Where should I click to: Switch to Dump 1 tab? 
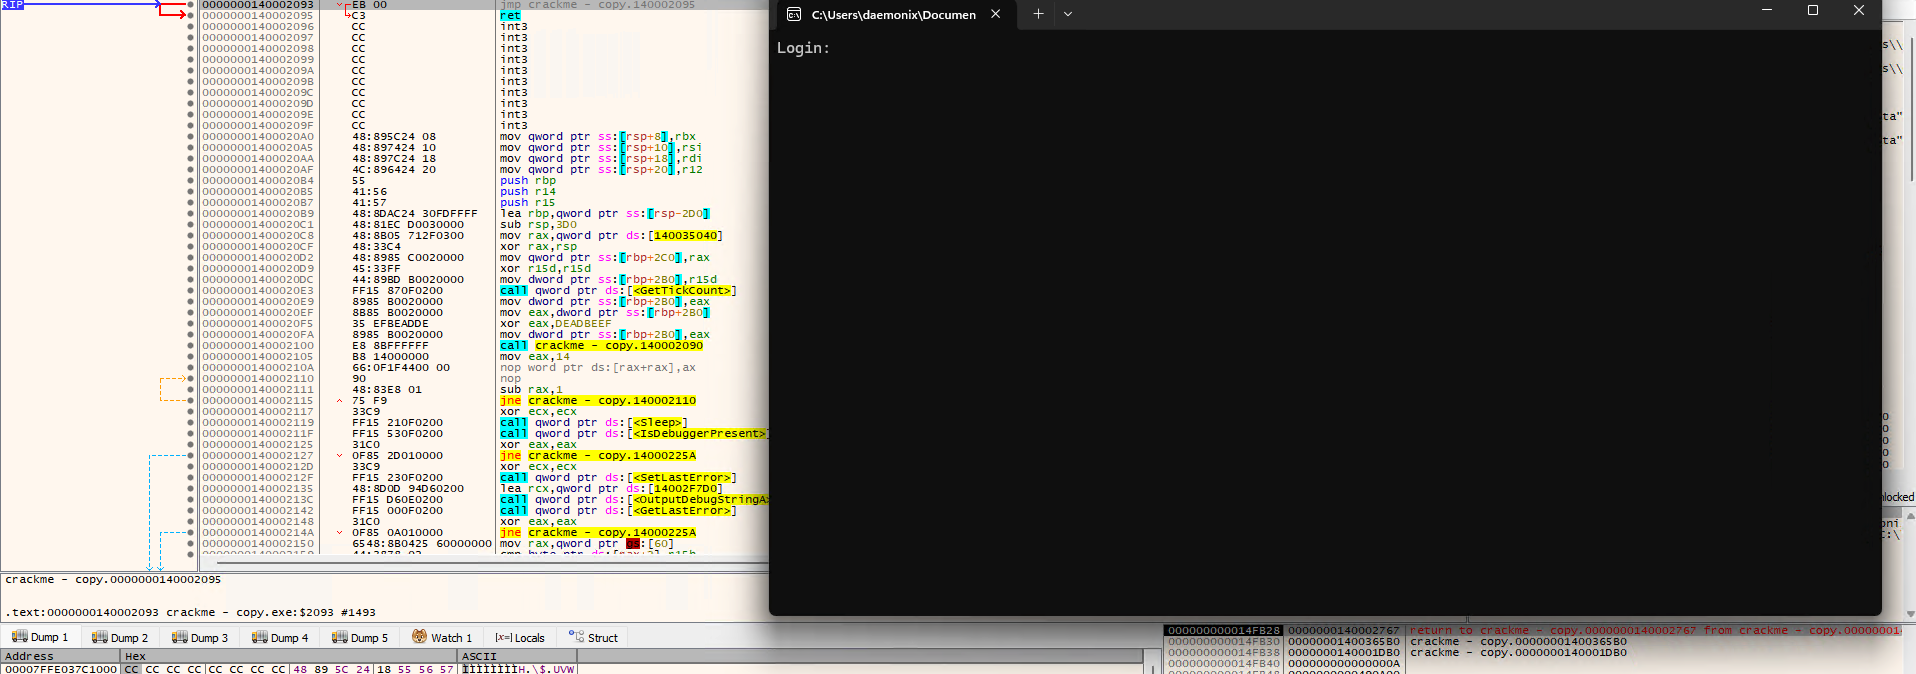(x=41, y=637)
